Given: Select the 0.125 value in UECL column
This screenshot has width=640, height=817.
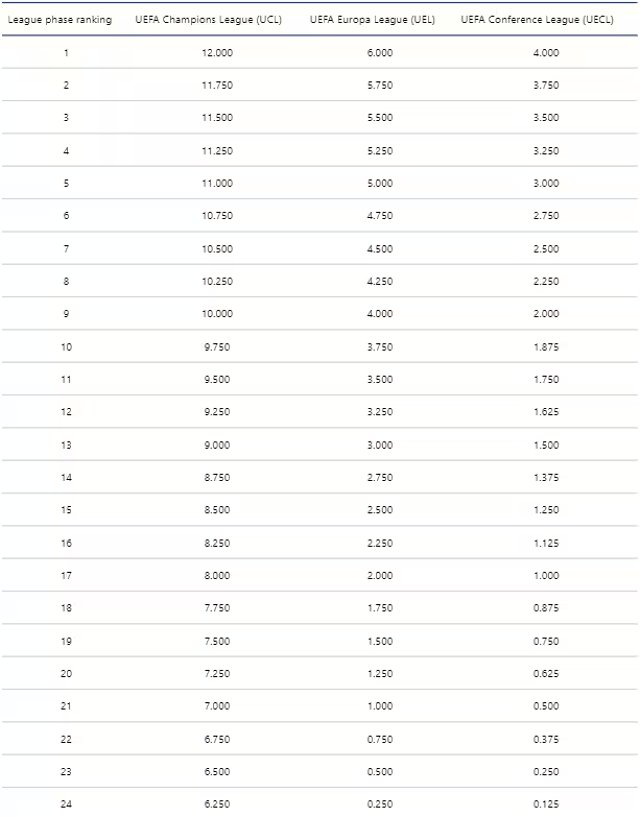Looking at the screenshot, I should pos(546,804).
